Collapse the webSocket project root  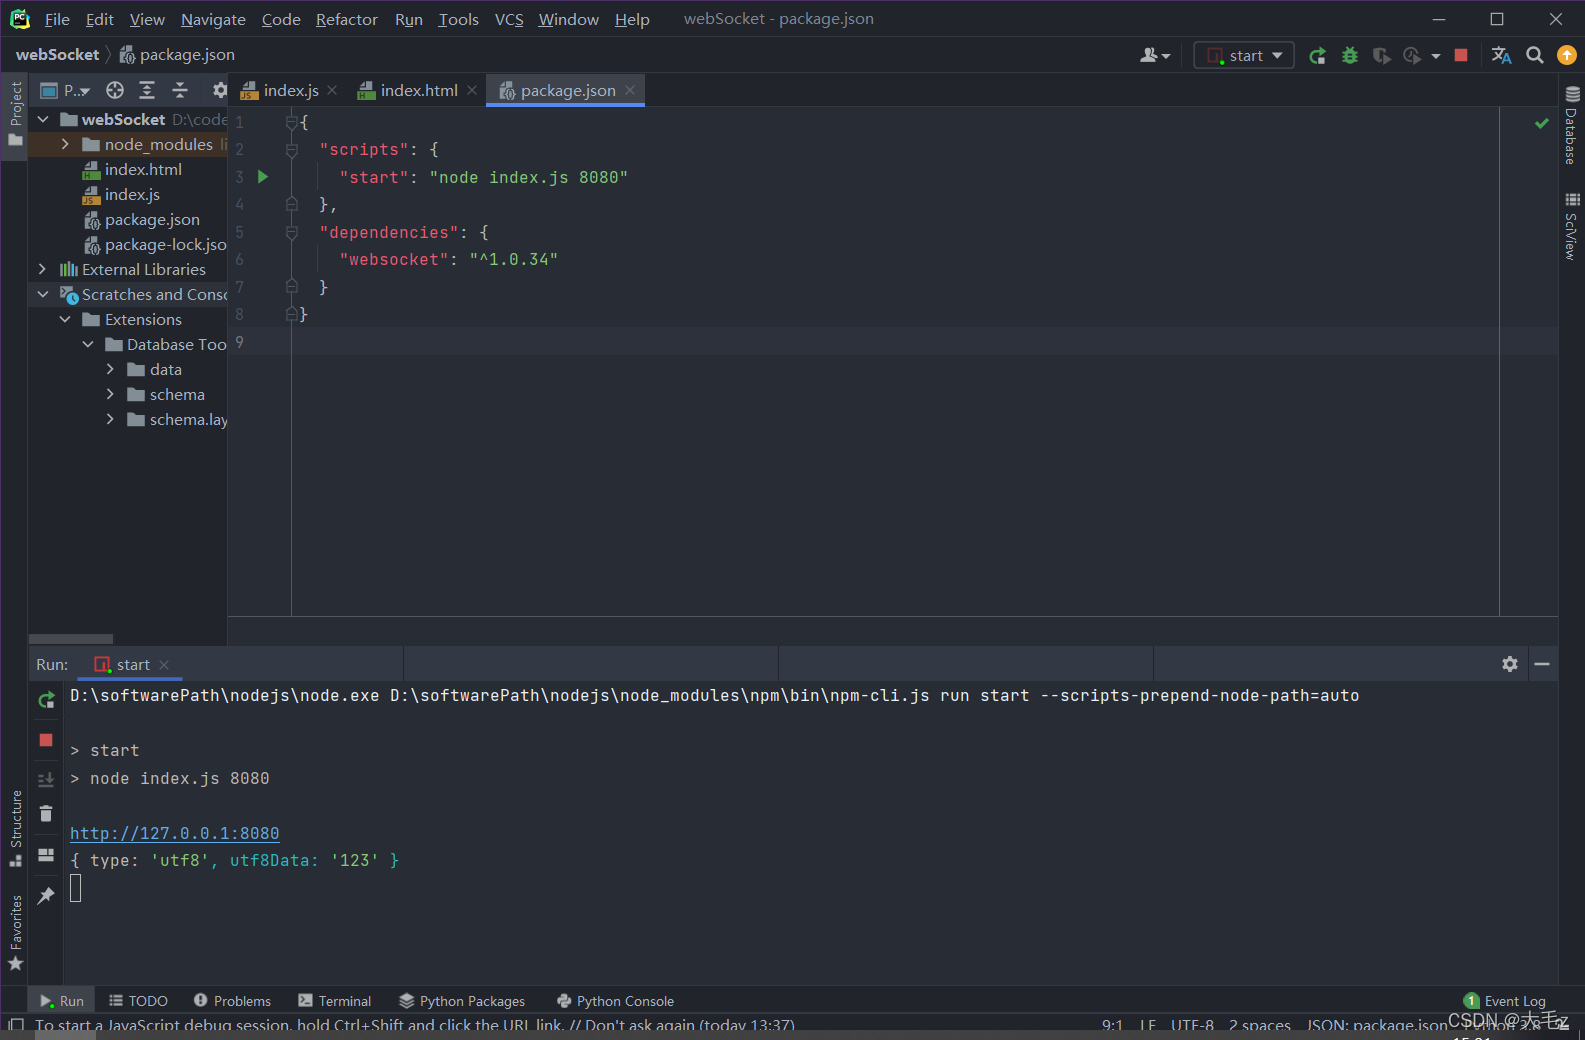(x=43, y=119)
